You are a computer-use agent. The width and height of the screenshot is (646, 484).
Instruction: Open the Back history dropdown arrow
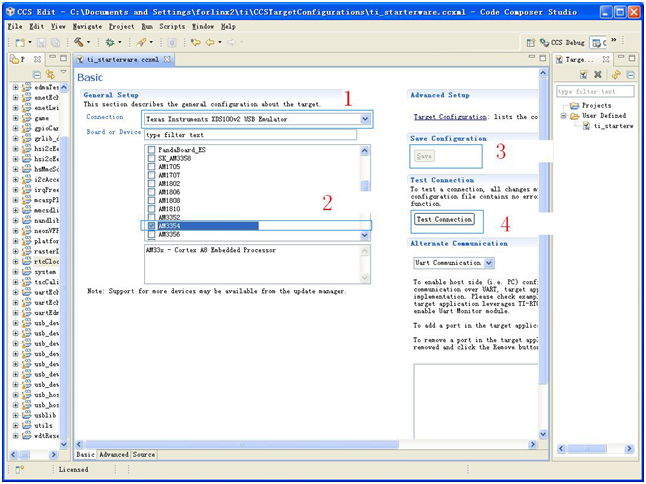220,42
